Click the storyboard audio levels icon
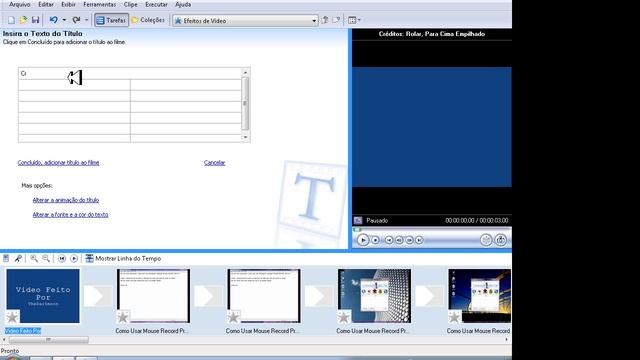Image resolution: width=640 pixels, height=360 pixels. pyautogui.click(x=6, y=258)
